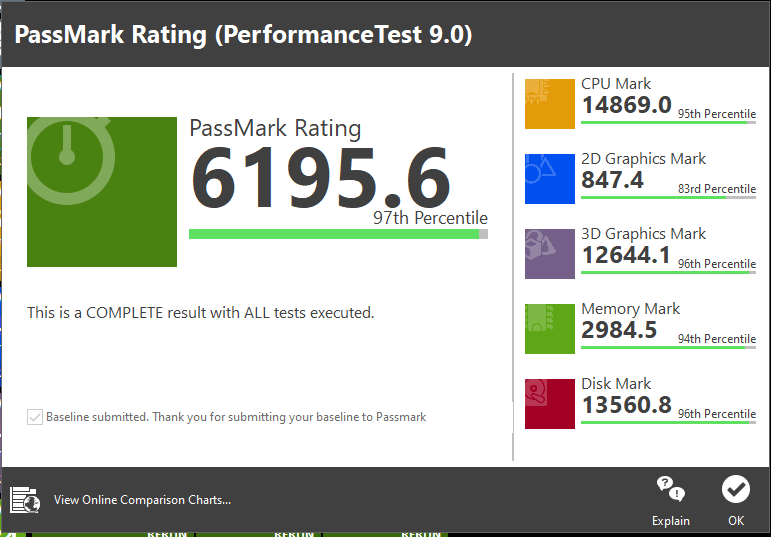
Task: Click the PassMark Rating 97th percentile bar
Action: (x=338, y=234)
